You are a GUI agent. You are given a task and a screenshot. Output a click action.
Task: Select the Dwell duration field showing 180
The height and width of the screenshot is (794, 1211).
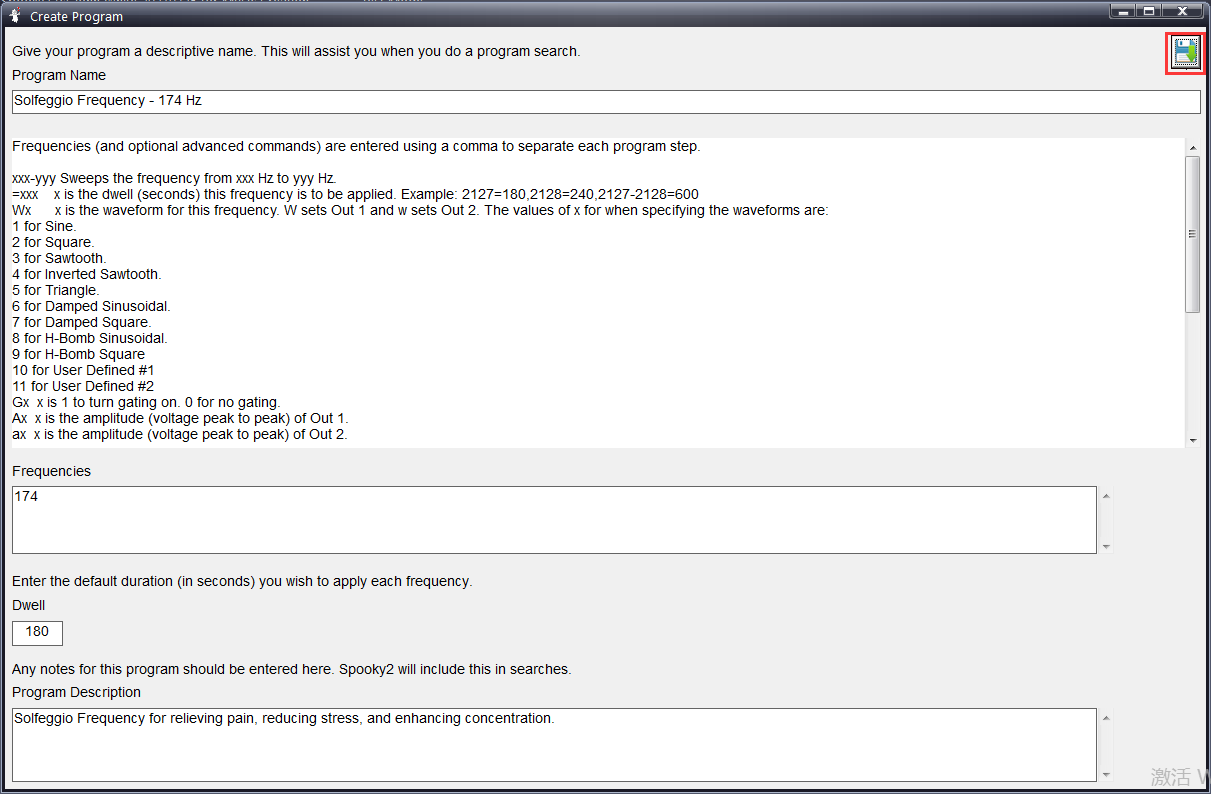[x=37, y=632]
